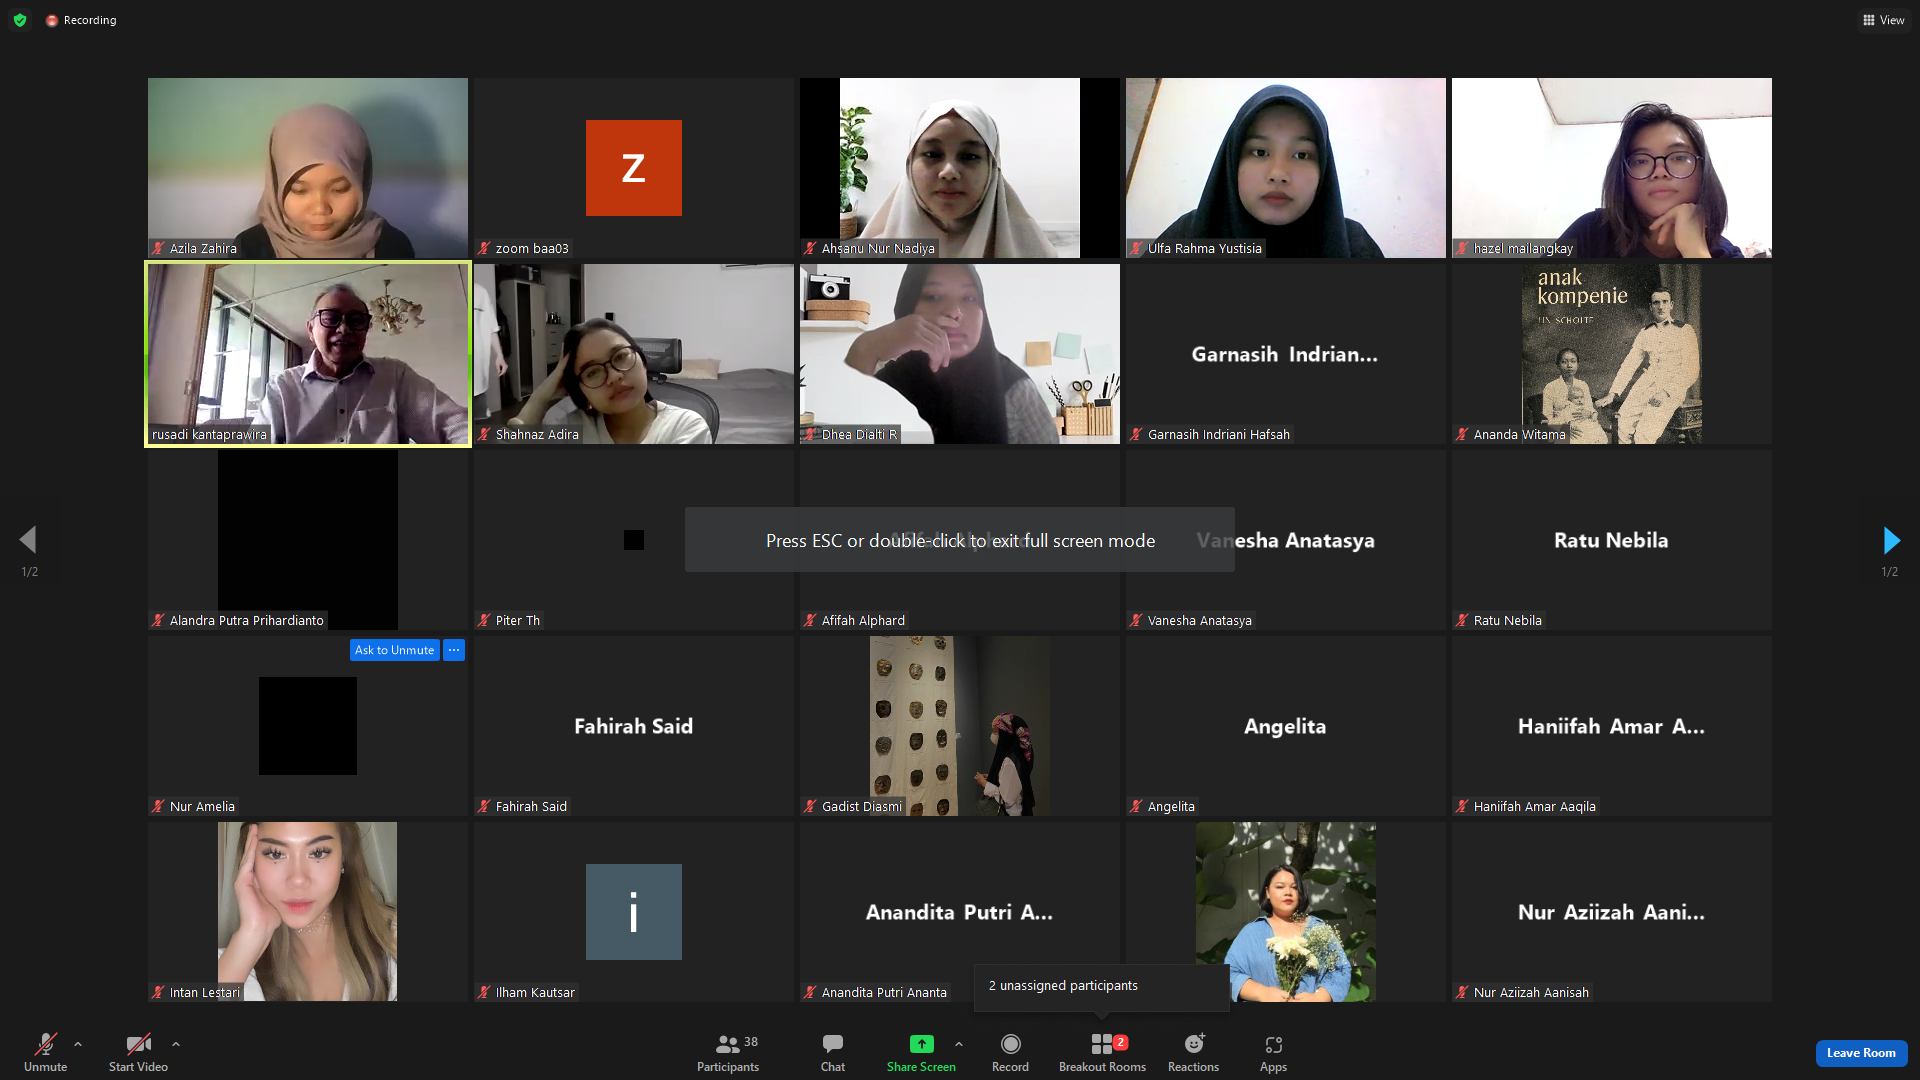Click the 2 unassigned participants tooltip
Screen dimensions: 1920x1080
pos(1101,986)
